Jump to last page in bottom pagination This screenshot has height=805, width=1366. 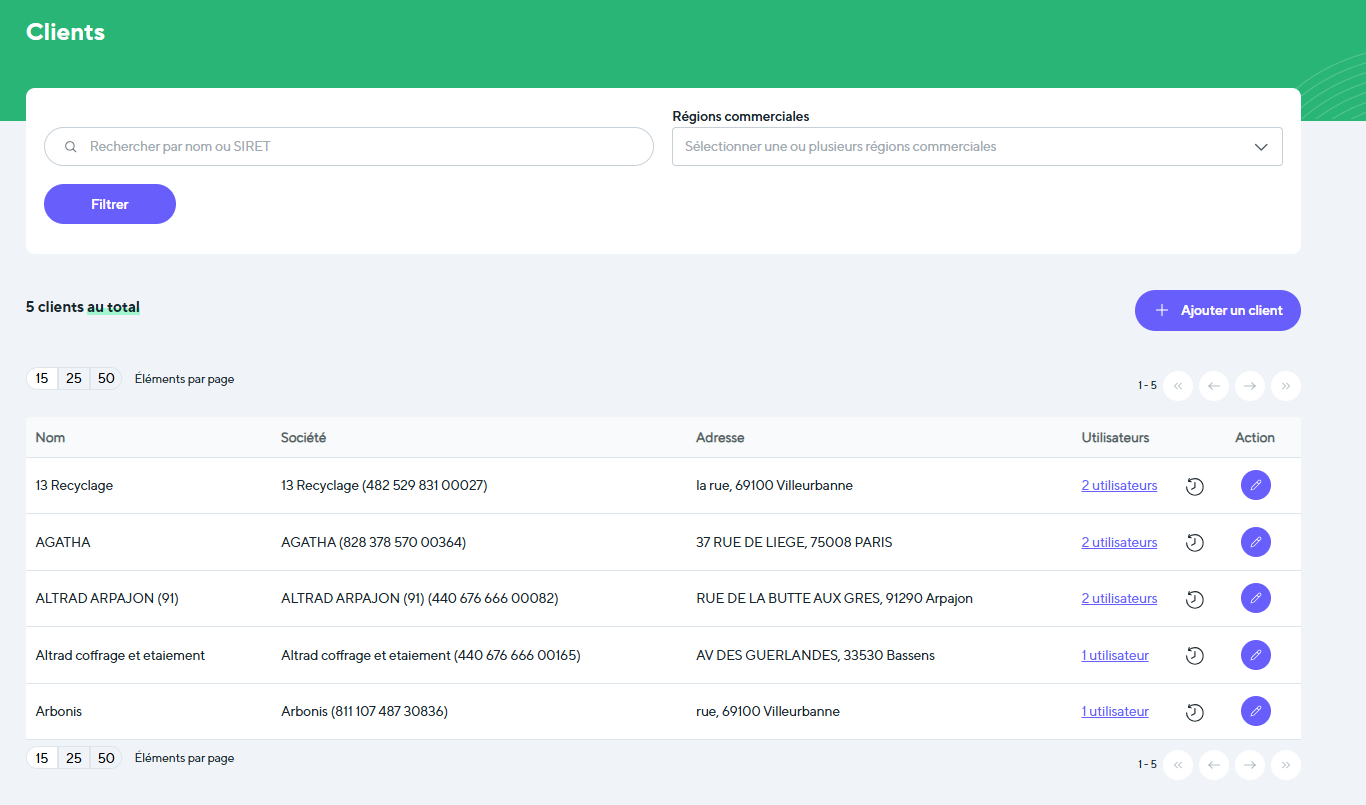click(x=1285, y=765)
